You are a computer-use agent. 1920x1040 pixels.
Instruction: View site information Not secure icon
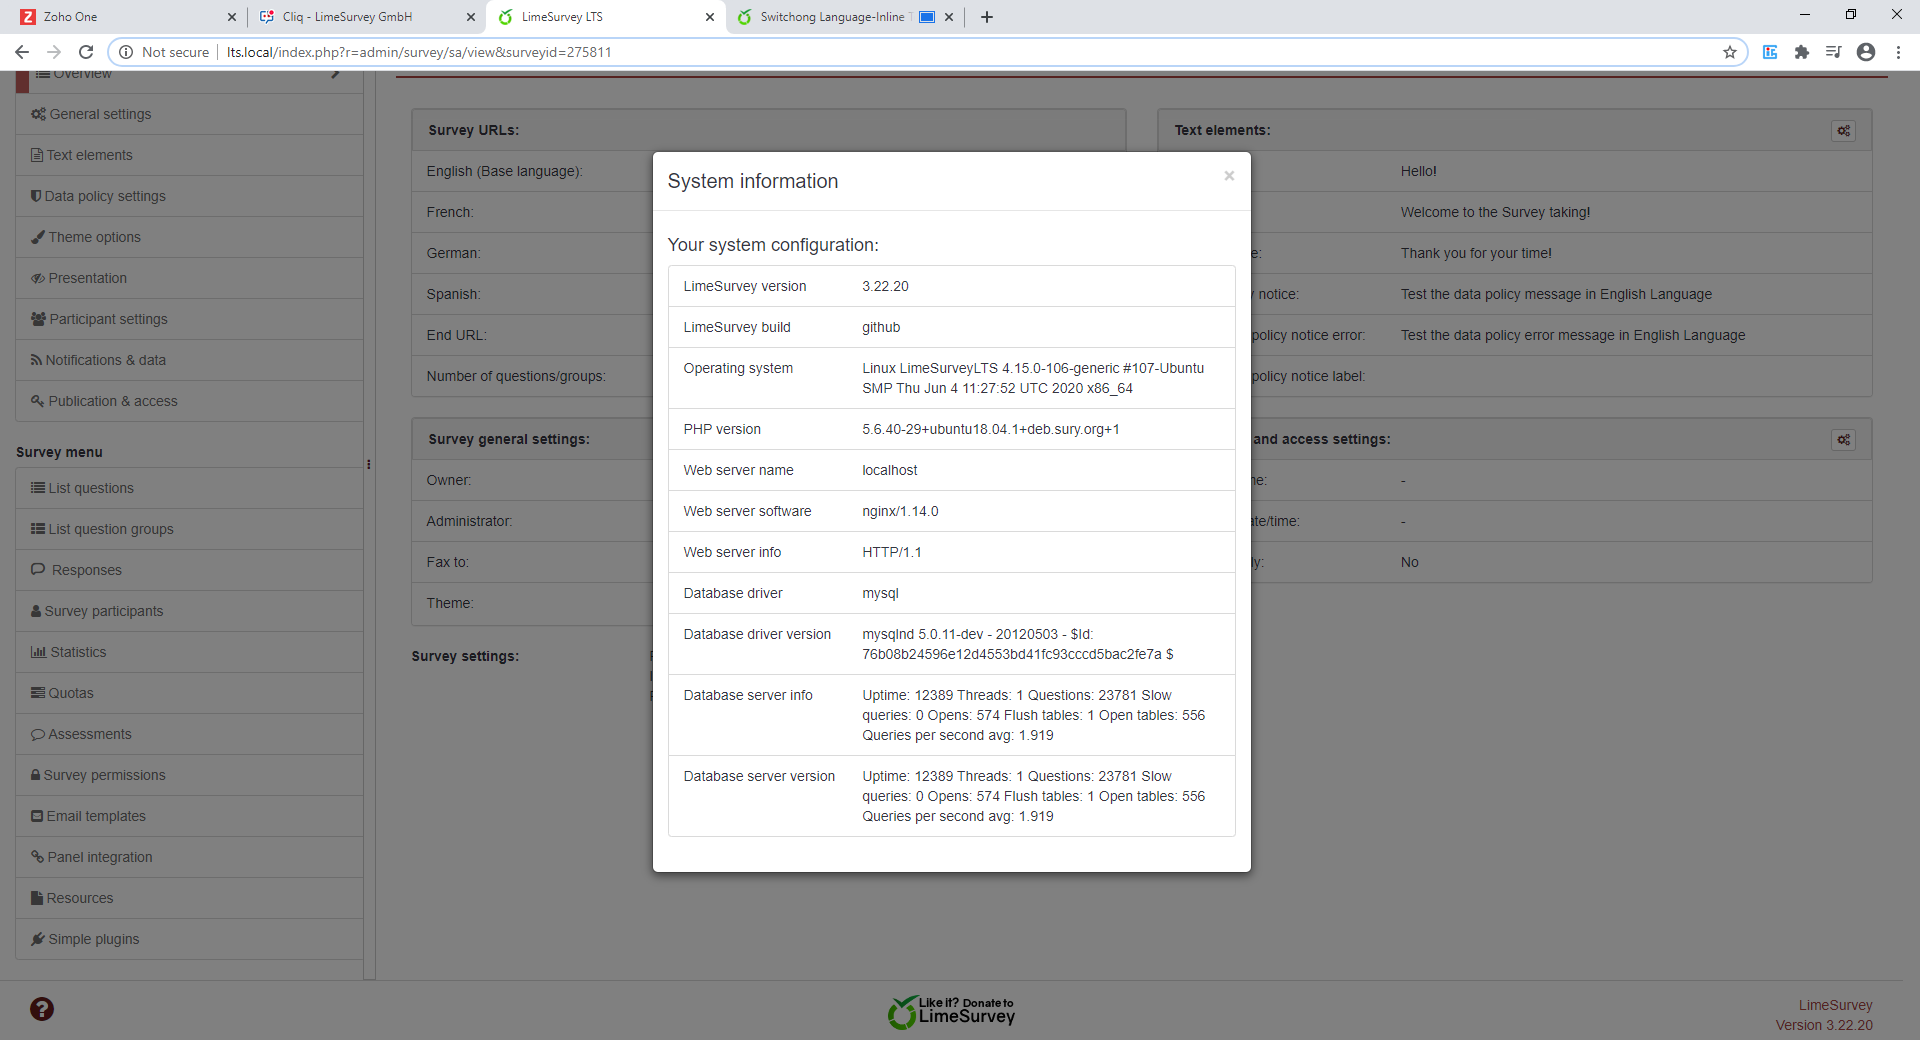126,52
